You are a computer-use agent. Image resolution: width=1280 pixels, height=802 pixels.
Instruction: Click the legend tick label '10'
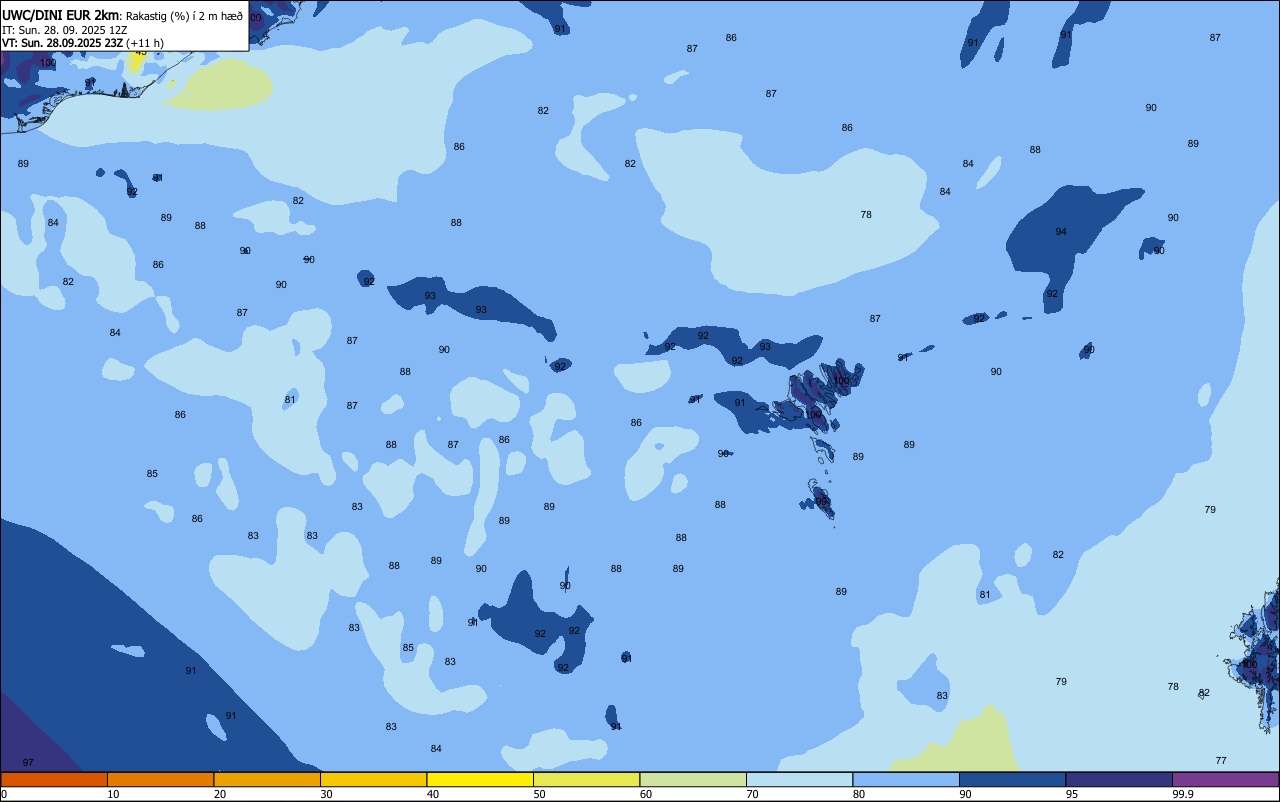113,794
